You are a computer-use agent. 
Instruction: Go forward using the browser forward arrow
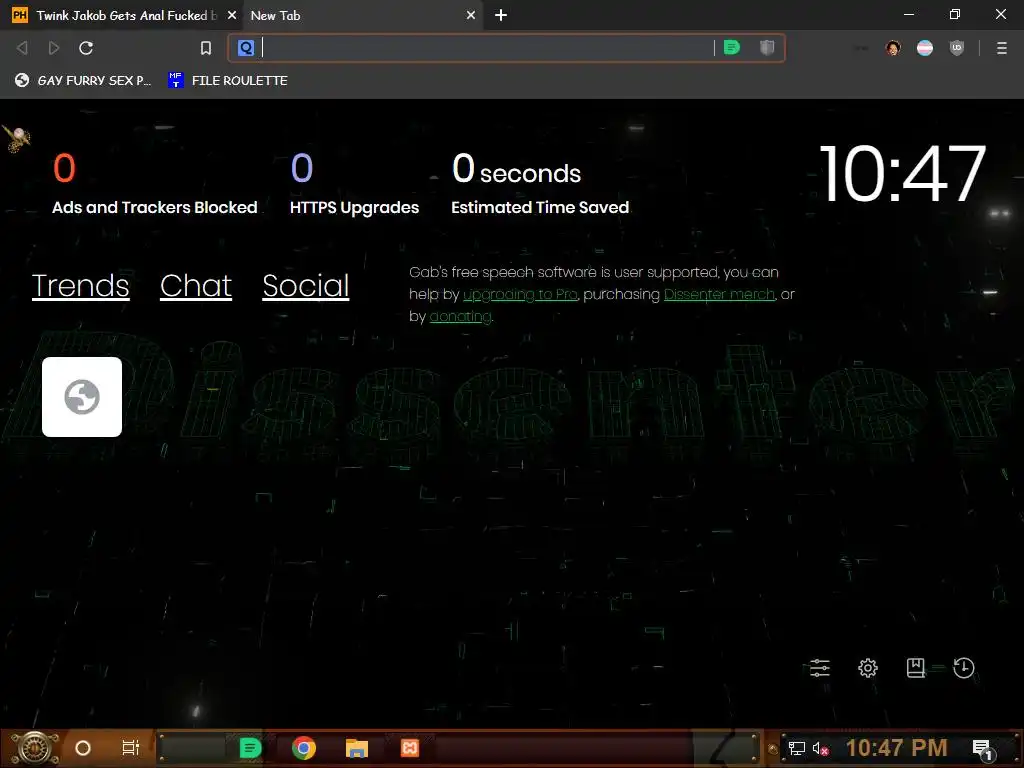coord(54,48)
